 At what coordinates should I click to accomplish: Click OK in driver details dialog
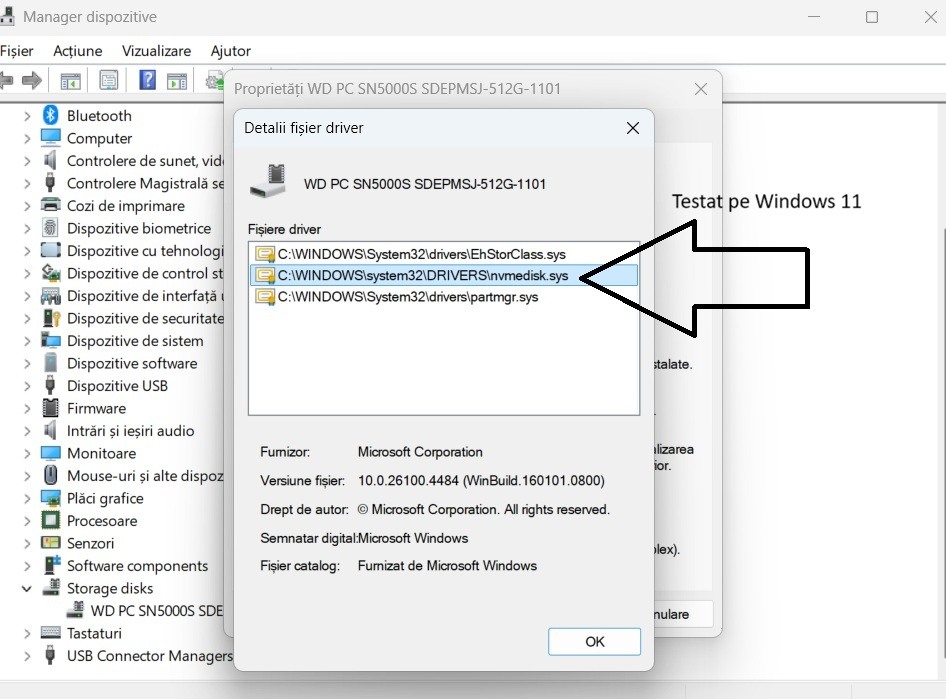pos(594,641)
